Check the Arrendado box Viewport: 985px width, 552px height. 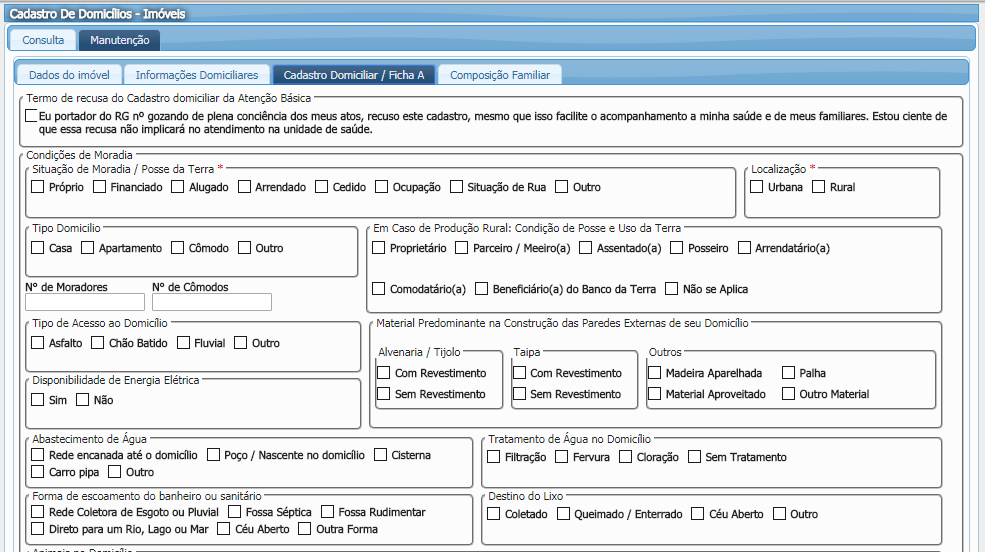click(244, 187)
